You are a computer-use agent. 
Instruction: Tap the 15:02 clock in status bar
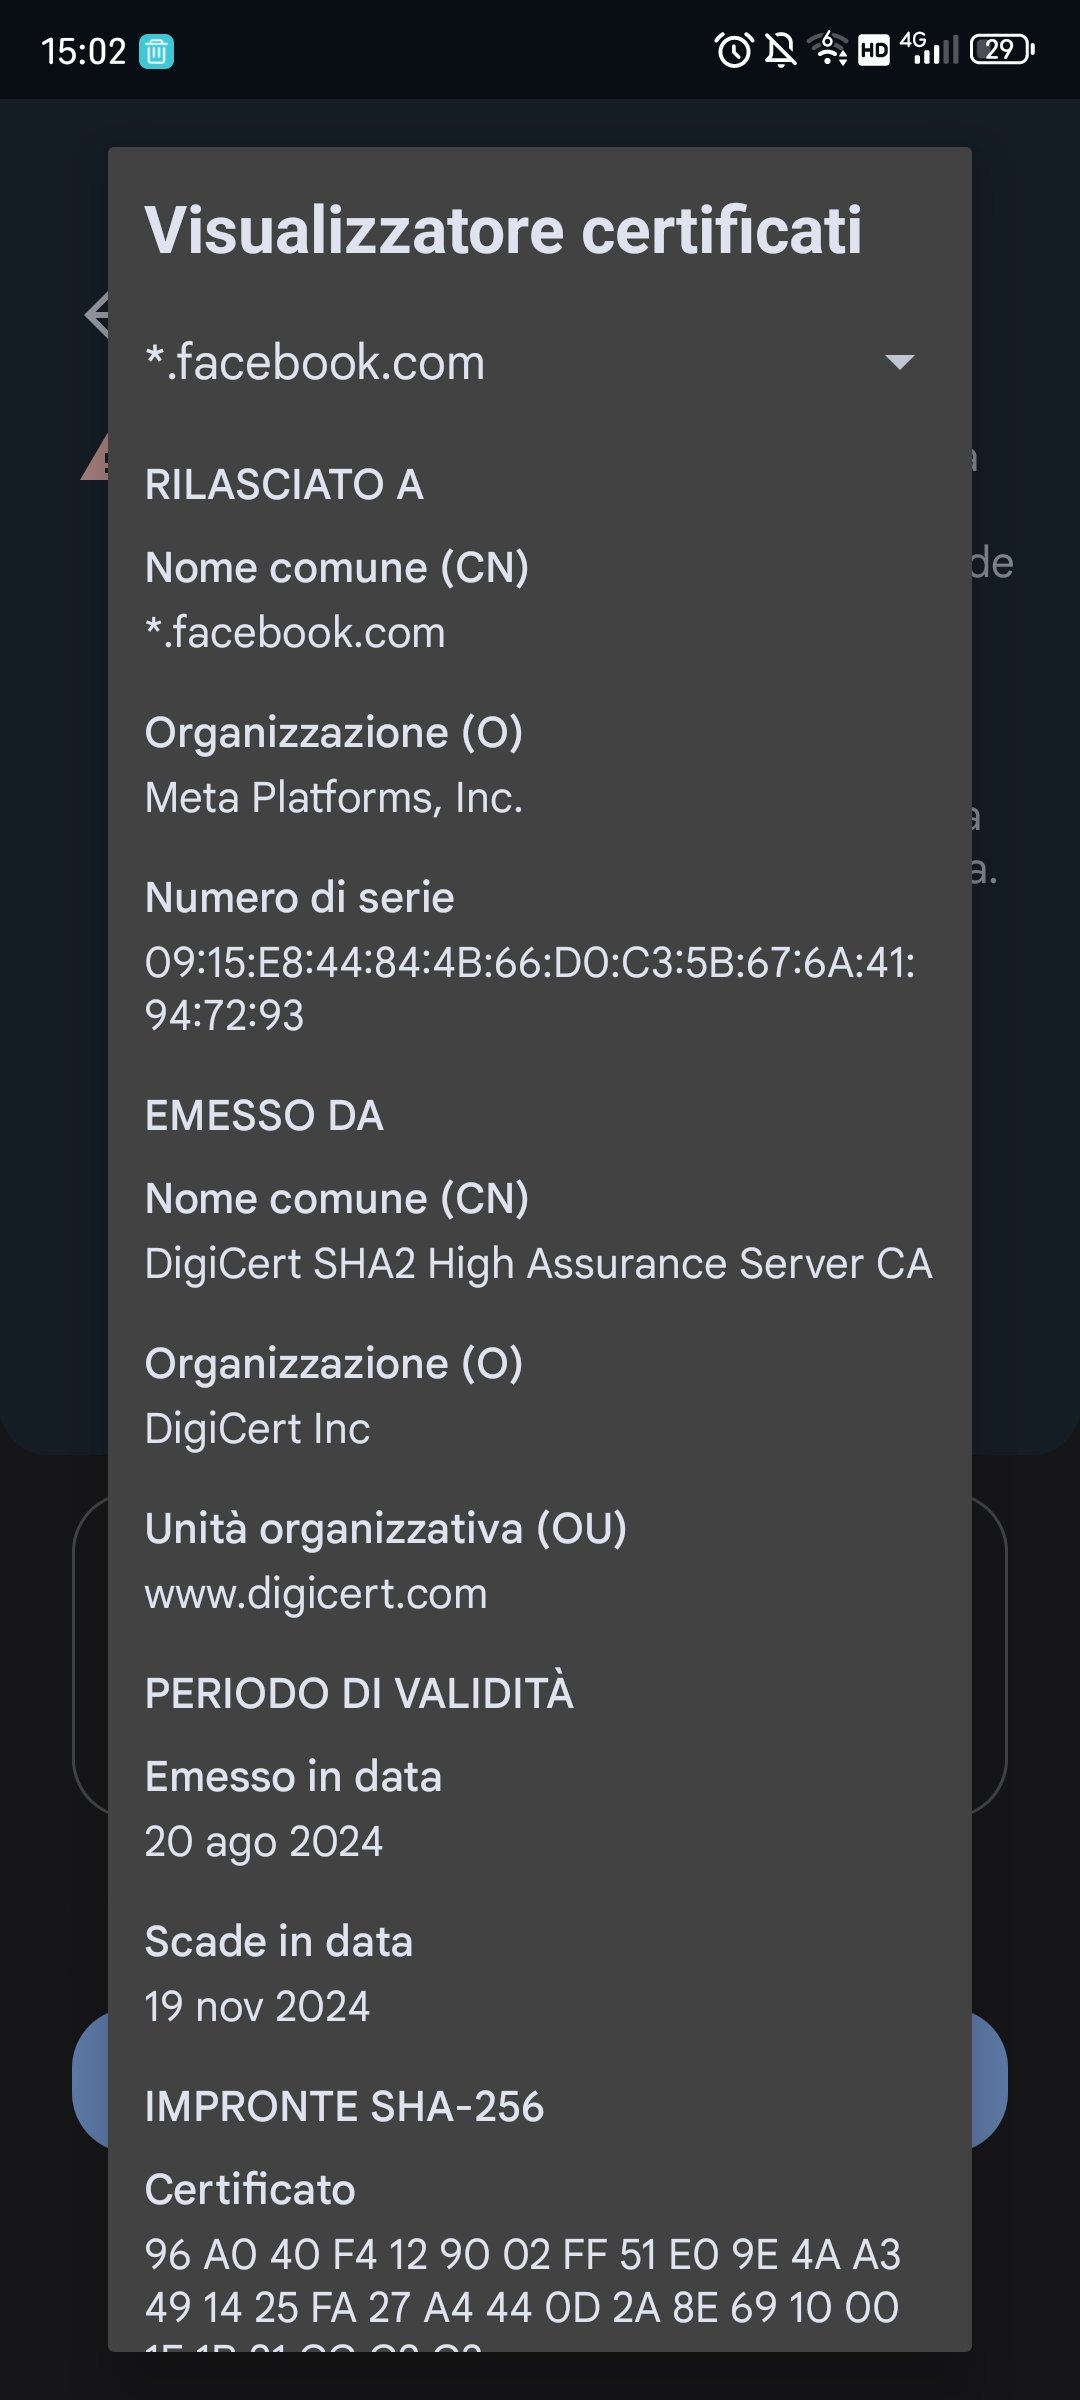click(83, 51)
